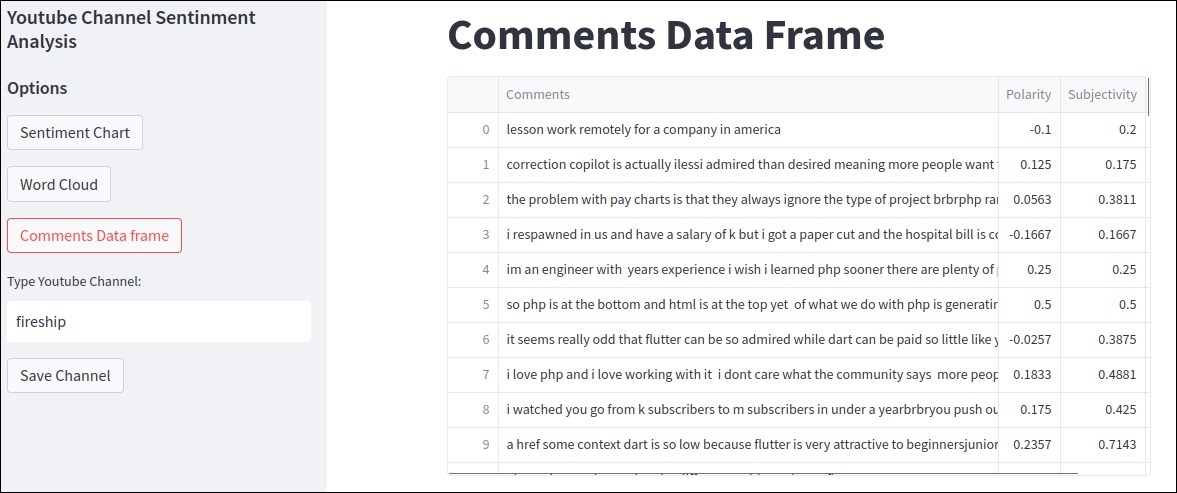This screenshot has height=493, width=1177.
Task: Click the Sentiment Chart button
Action: pos(75,133)
